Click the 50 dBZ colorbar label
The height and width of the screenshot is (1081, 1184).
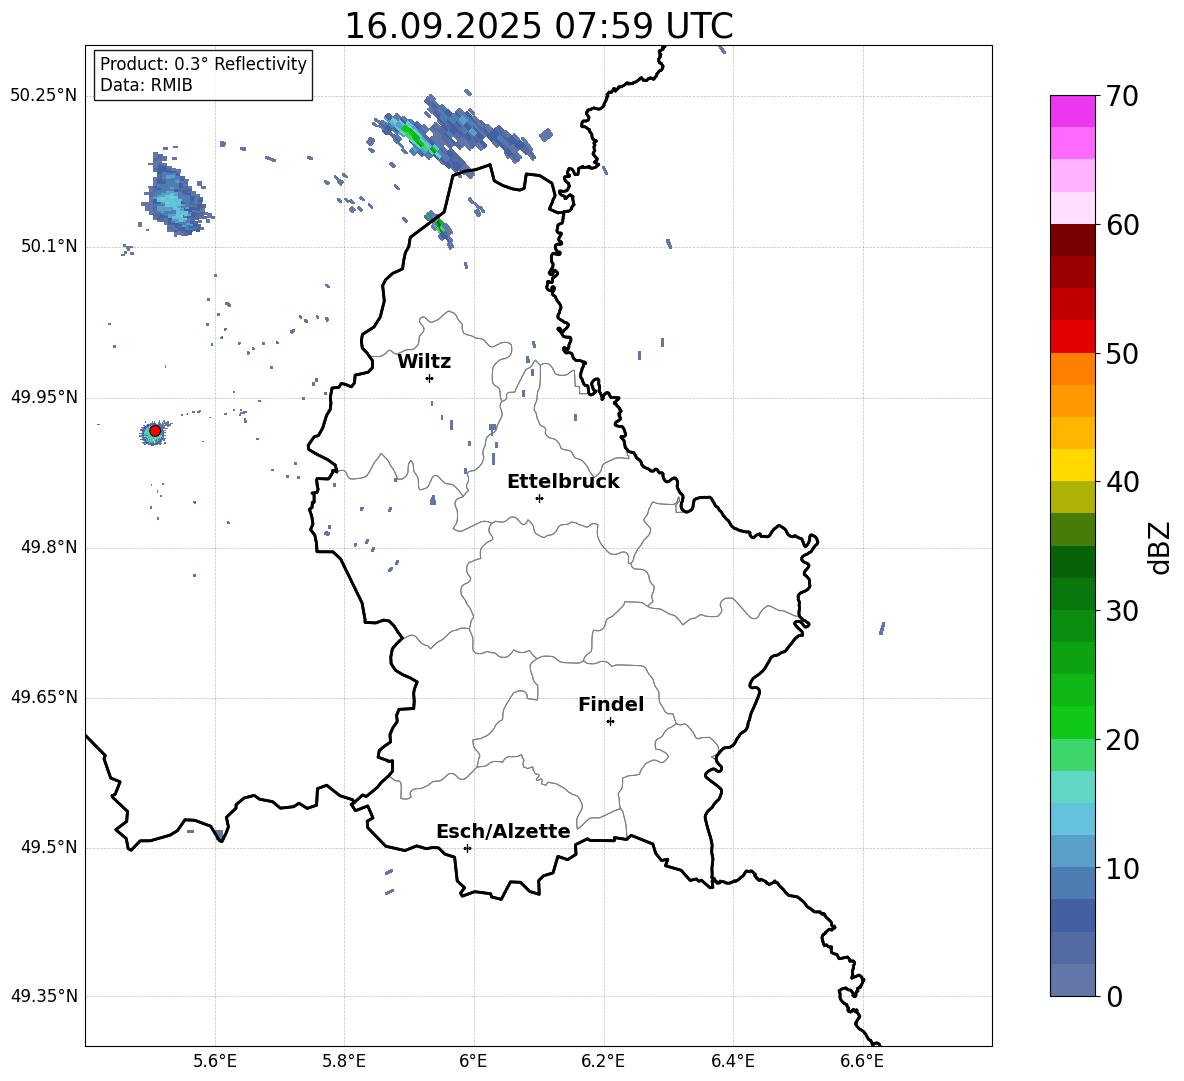coord(1122,353)
